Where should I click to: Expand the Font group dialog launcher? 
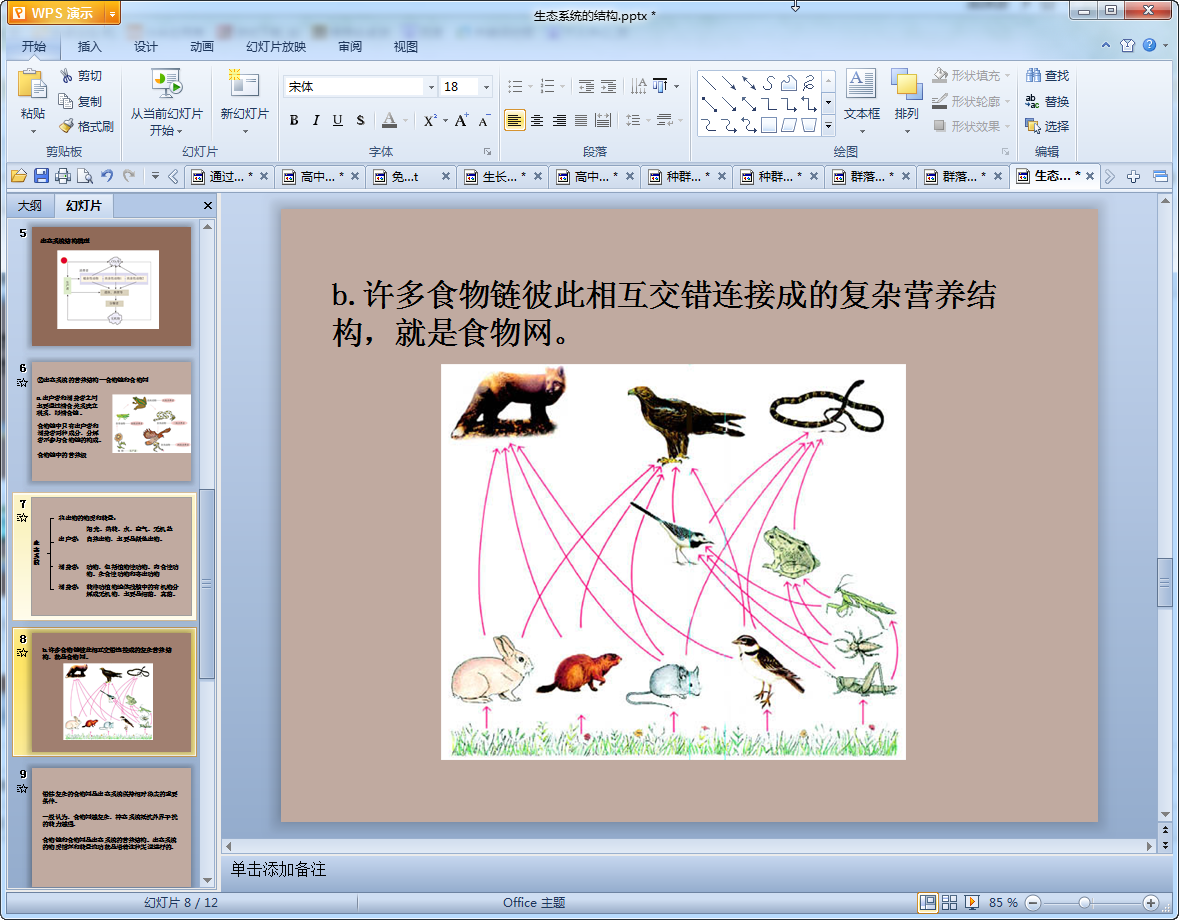tap(486, 152)
